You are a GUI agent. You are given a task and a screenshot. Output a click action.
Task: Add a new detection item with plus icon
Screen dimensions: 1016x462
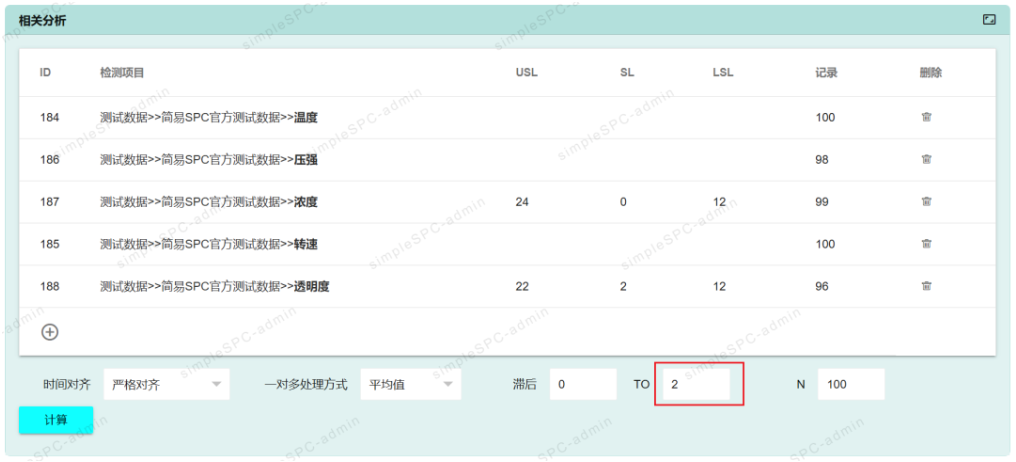(49, 332)
